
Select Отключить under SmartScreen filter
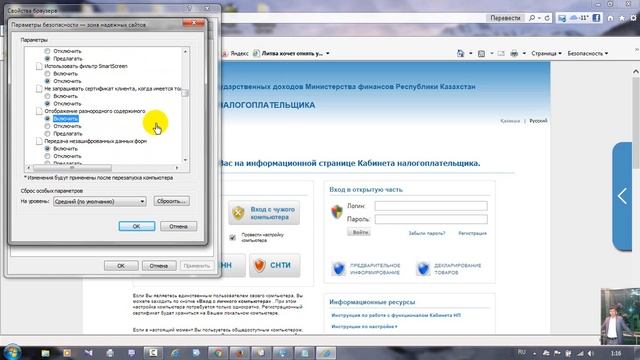point(47,81)
